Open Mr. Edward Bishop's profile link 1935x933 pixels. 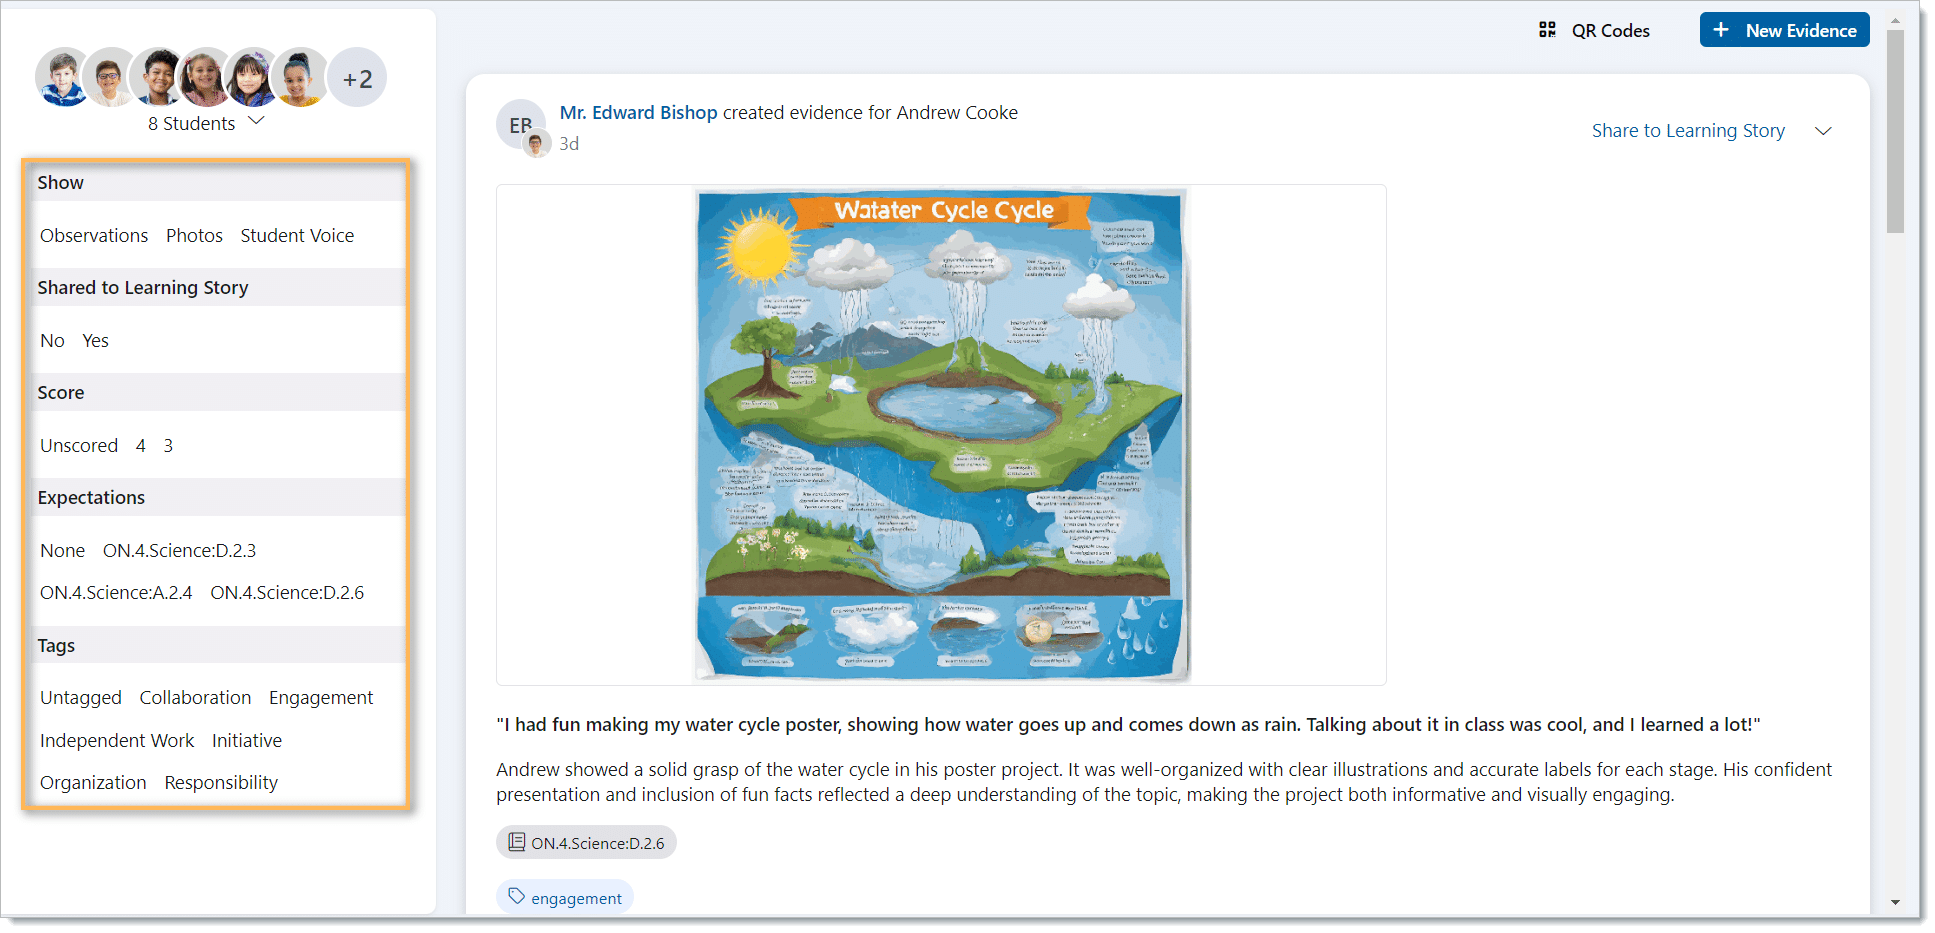[638, 113]
